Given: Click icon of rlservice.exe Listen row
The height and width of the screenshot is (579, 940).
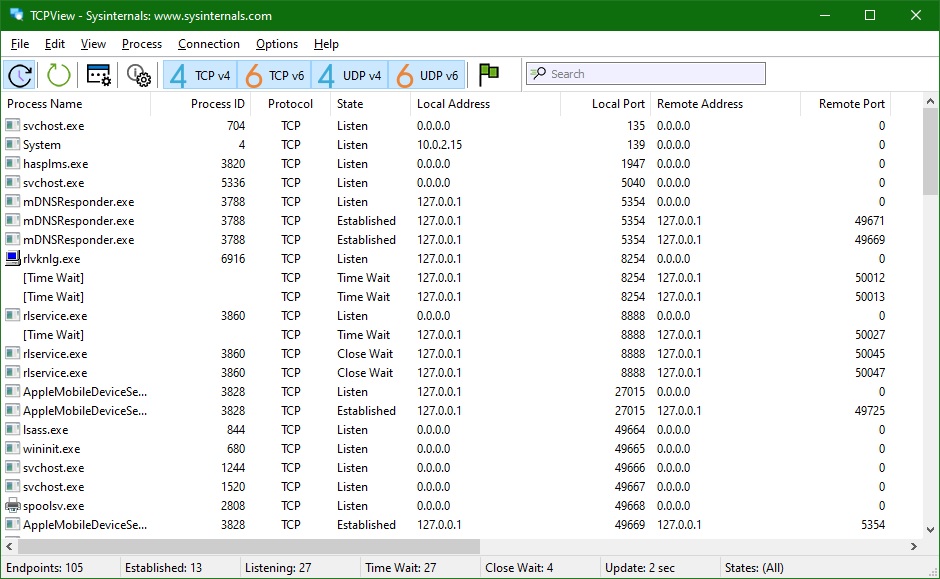Looking at the screenshot, I should tap(13, 315).
